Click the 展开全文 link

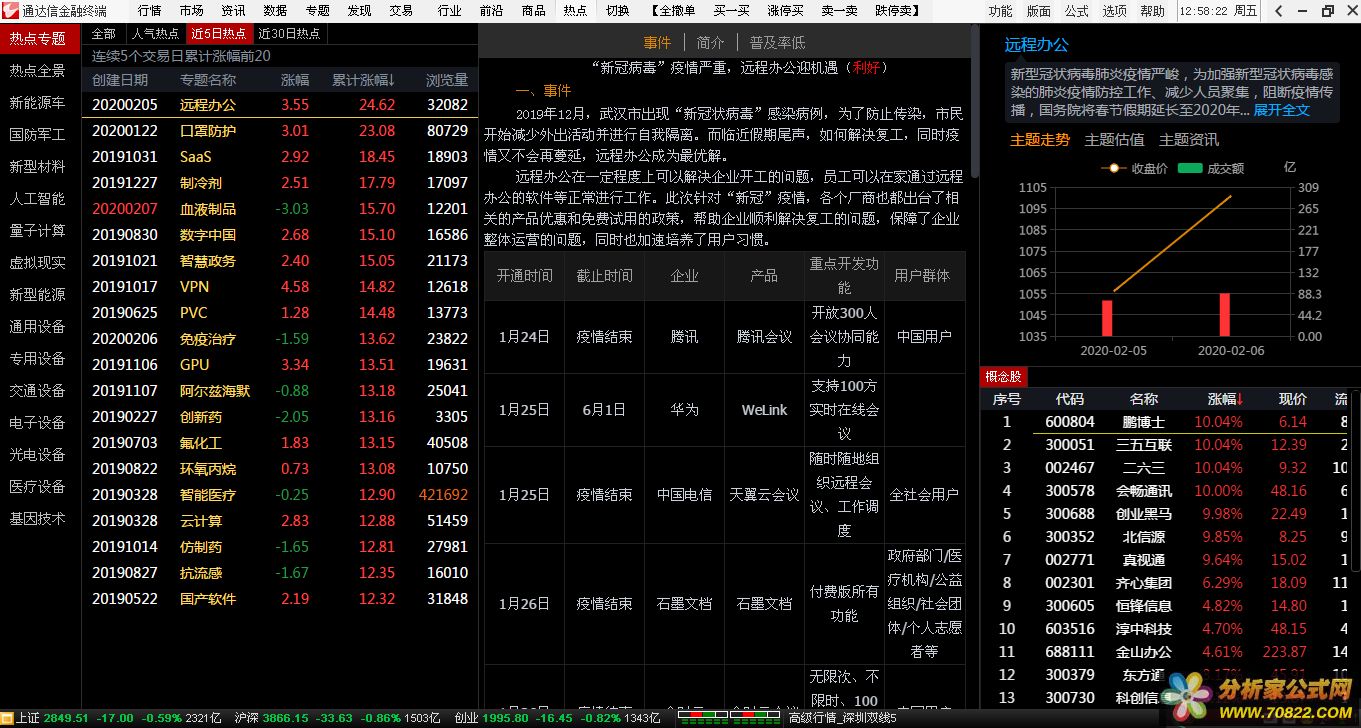pyautogui.click(x=1282, y=110)
